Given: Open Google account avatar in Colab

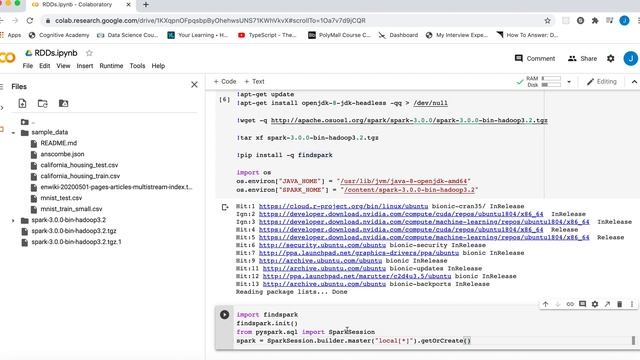Looking at the screenshot, I should tap(630, 58).
